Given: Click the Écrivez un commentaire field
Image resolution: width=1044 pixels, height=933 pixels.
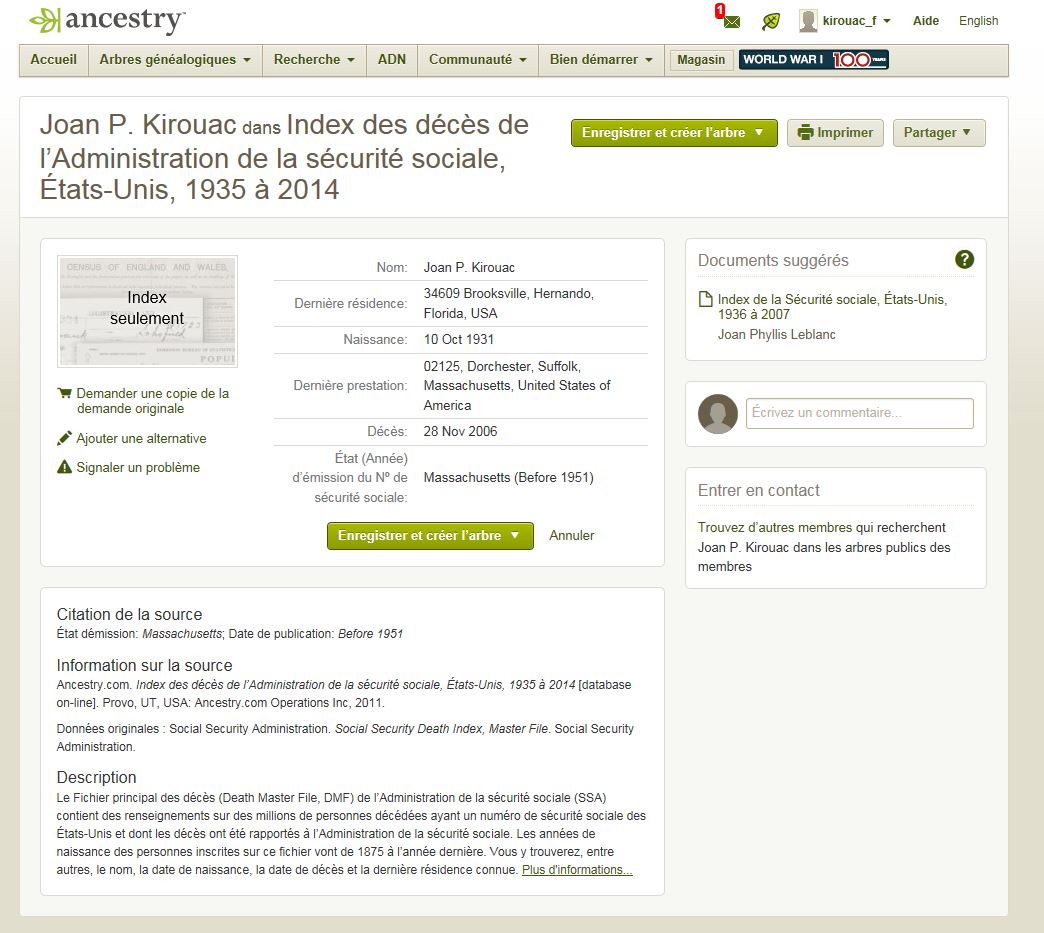Looking at the screenshot, I should point(860,414).
